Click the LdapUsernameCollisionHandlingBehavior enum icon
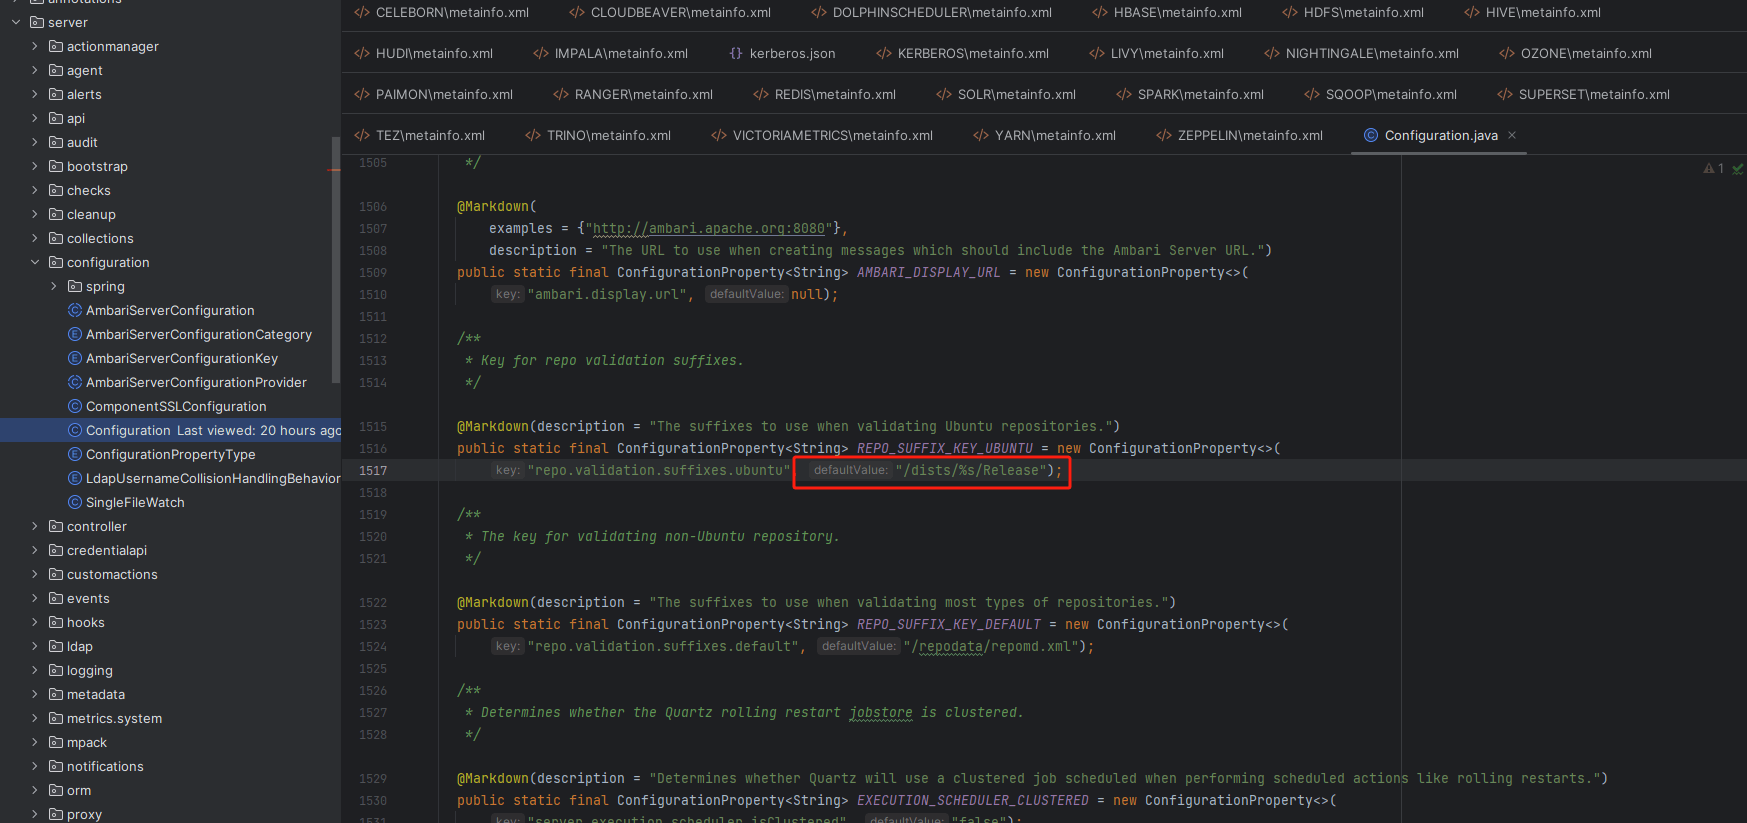 pyautogui.click(x=75, y=478)
